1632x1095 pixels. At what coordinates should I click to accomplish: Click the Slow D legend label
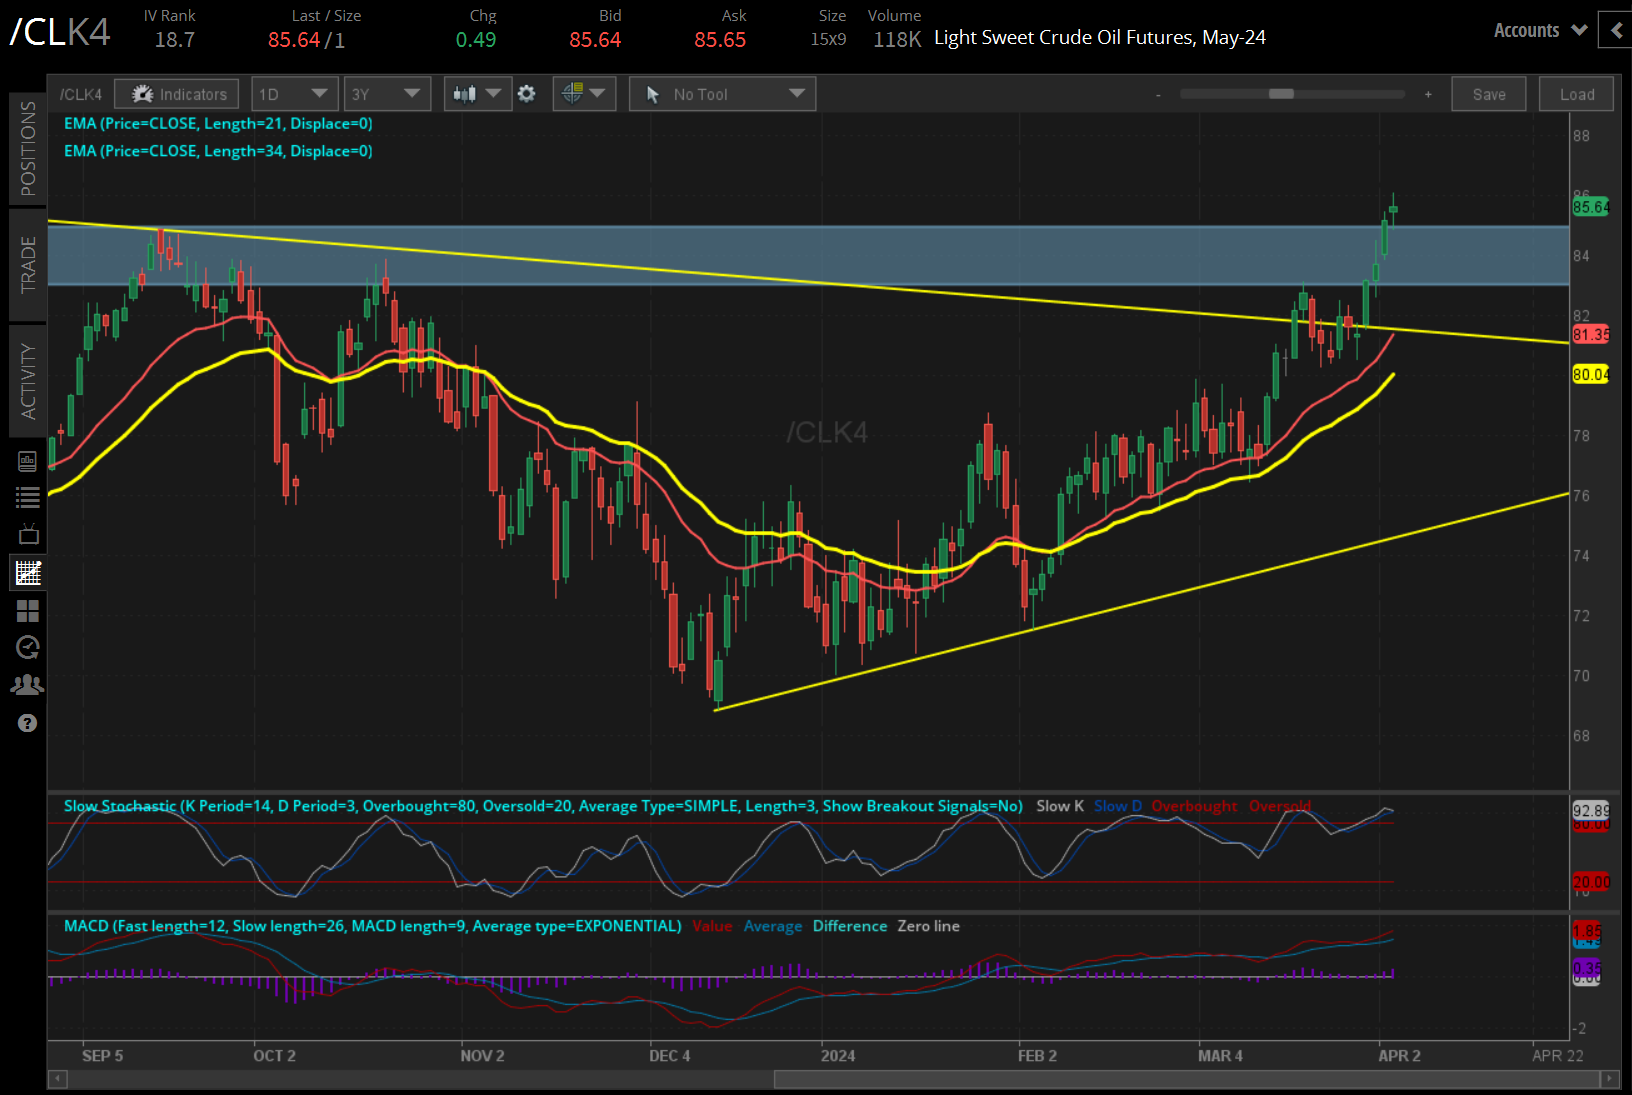pyautogui.click(x=1118, y=806)
